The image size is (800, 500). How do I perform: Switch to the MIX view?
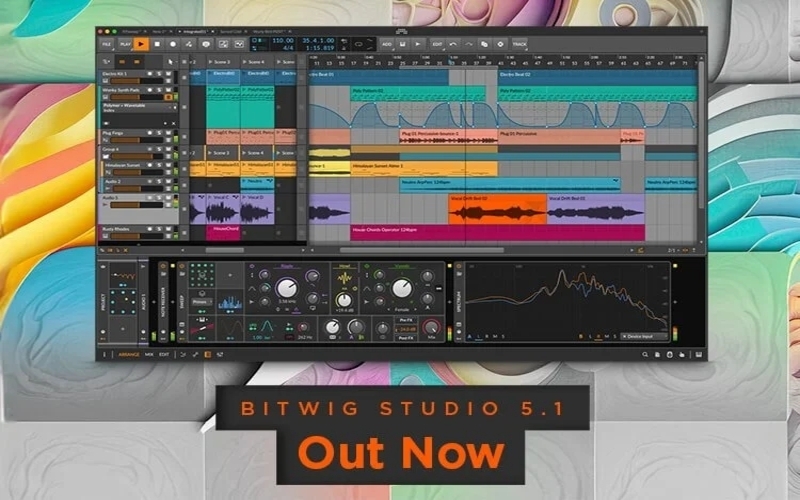[x=149, y=355]
